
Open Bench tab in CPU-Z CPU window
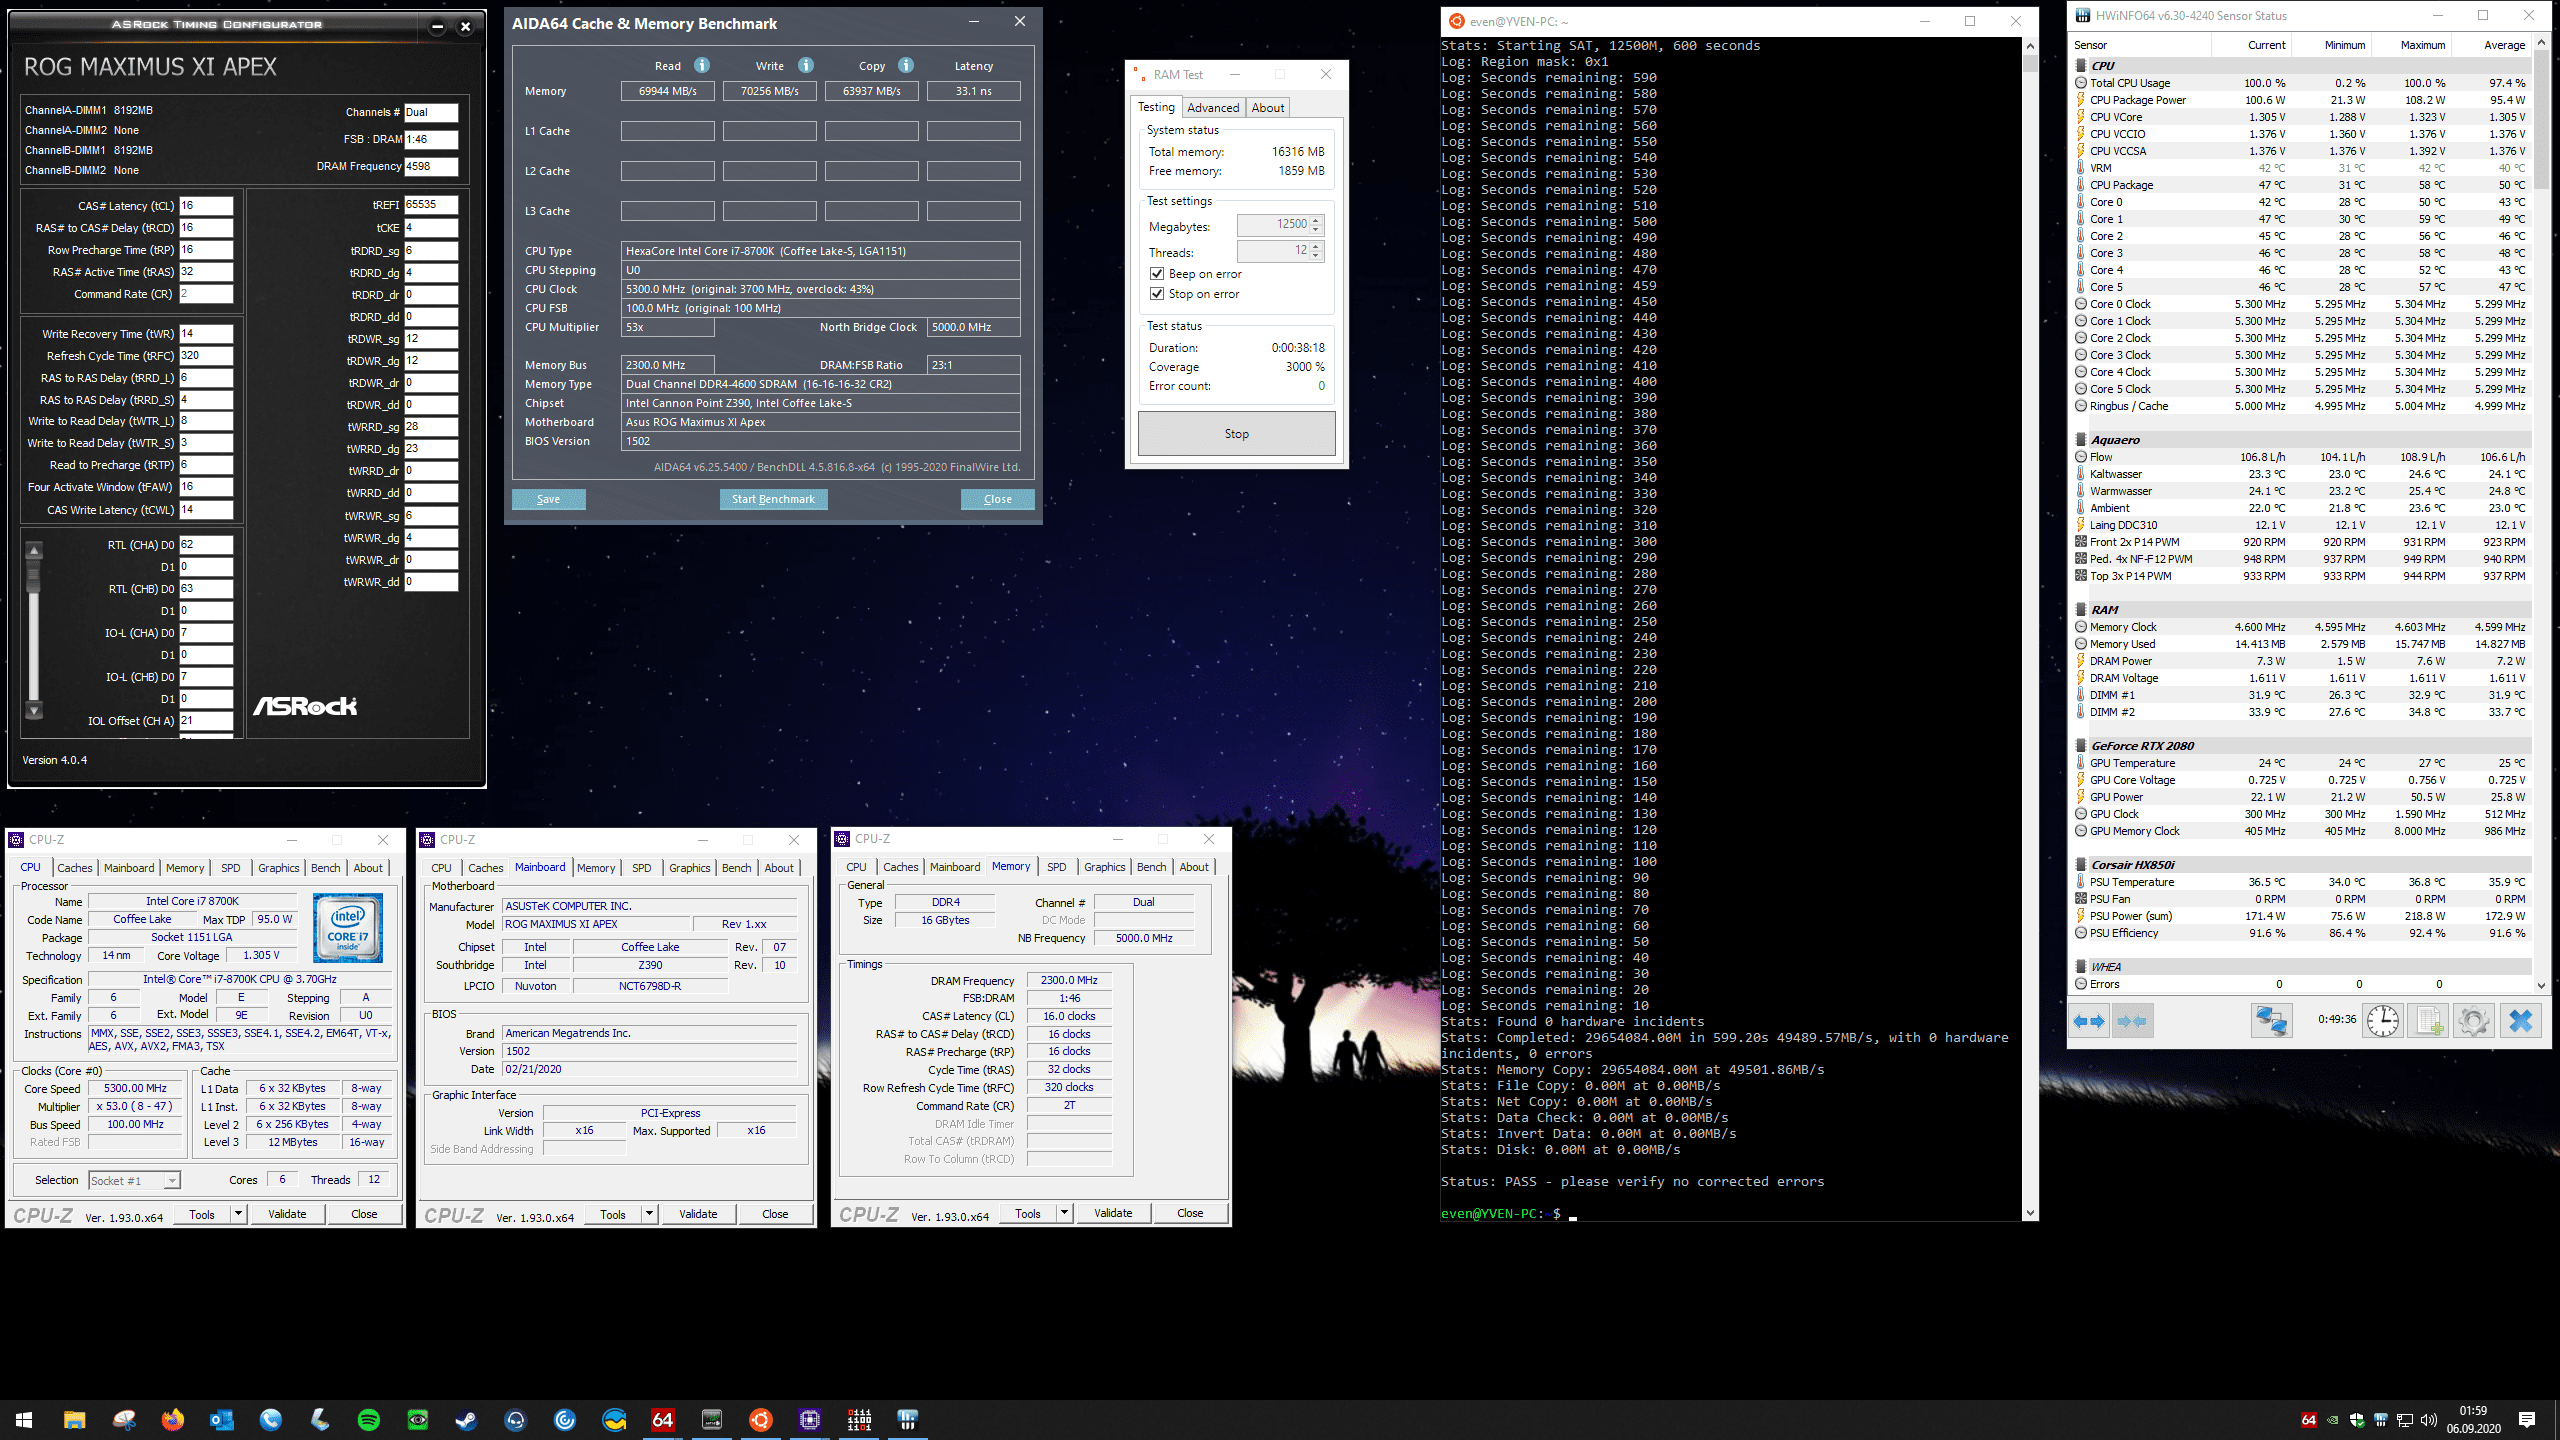[326, 868]
